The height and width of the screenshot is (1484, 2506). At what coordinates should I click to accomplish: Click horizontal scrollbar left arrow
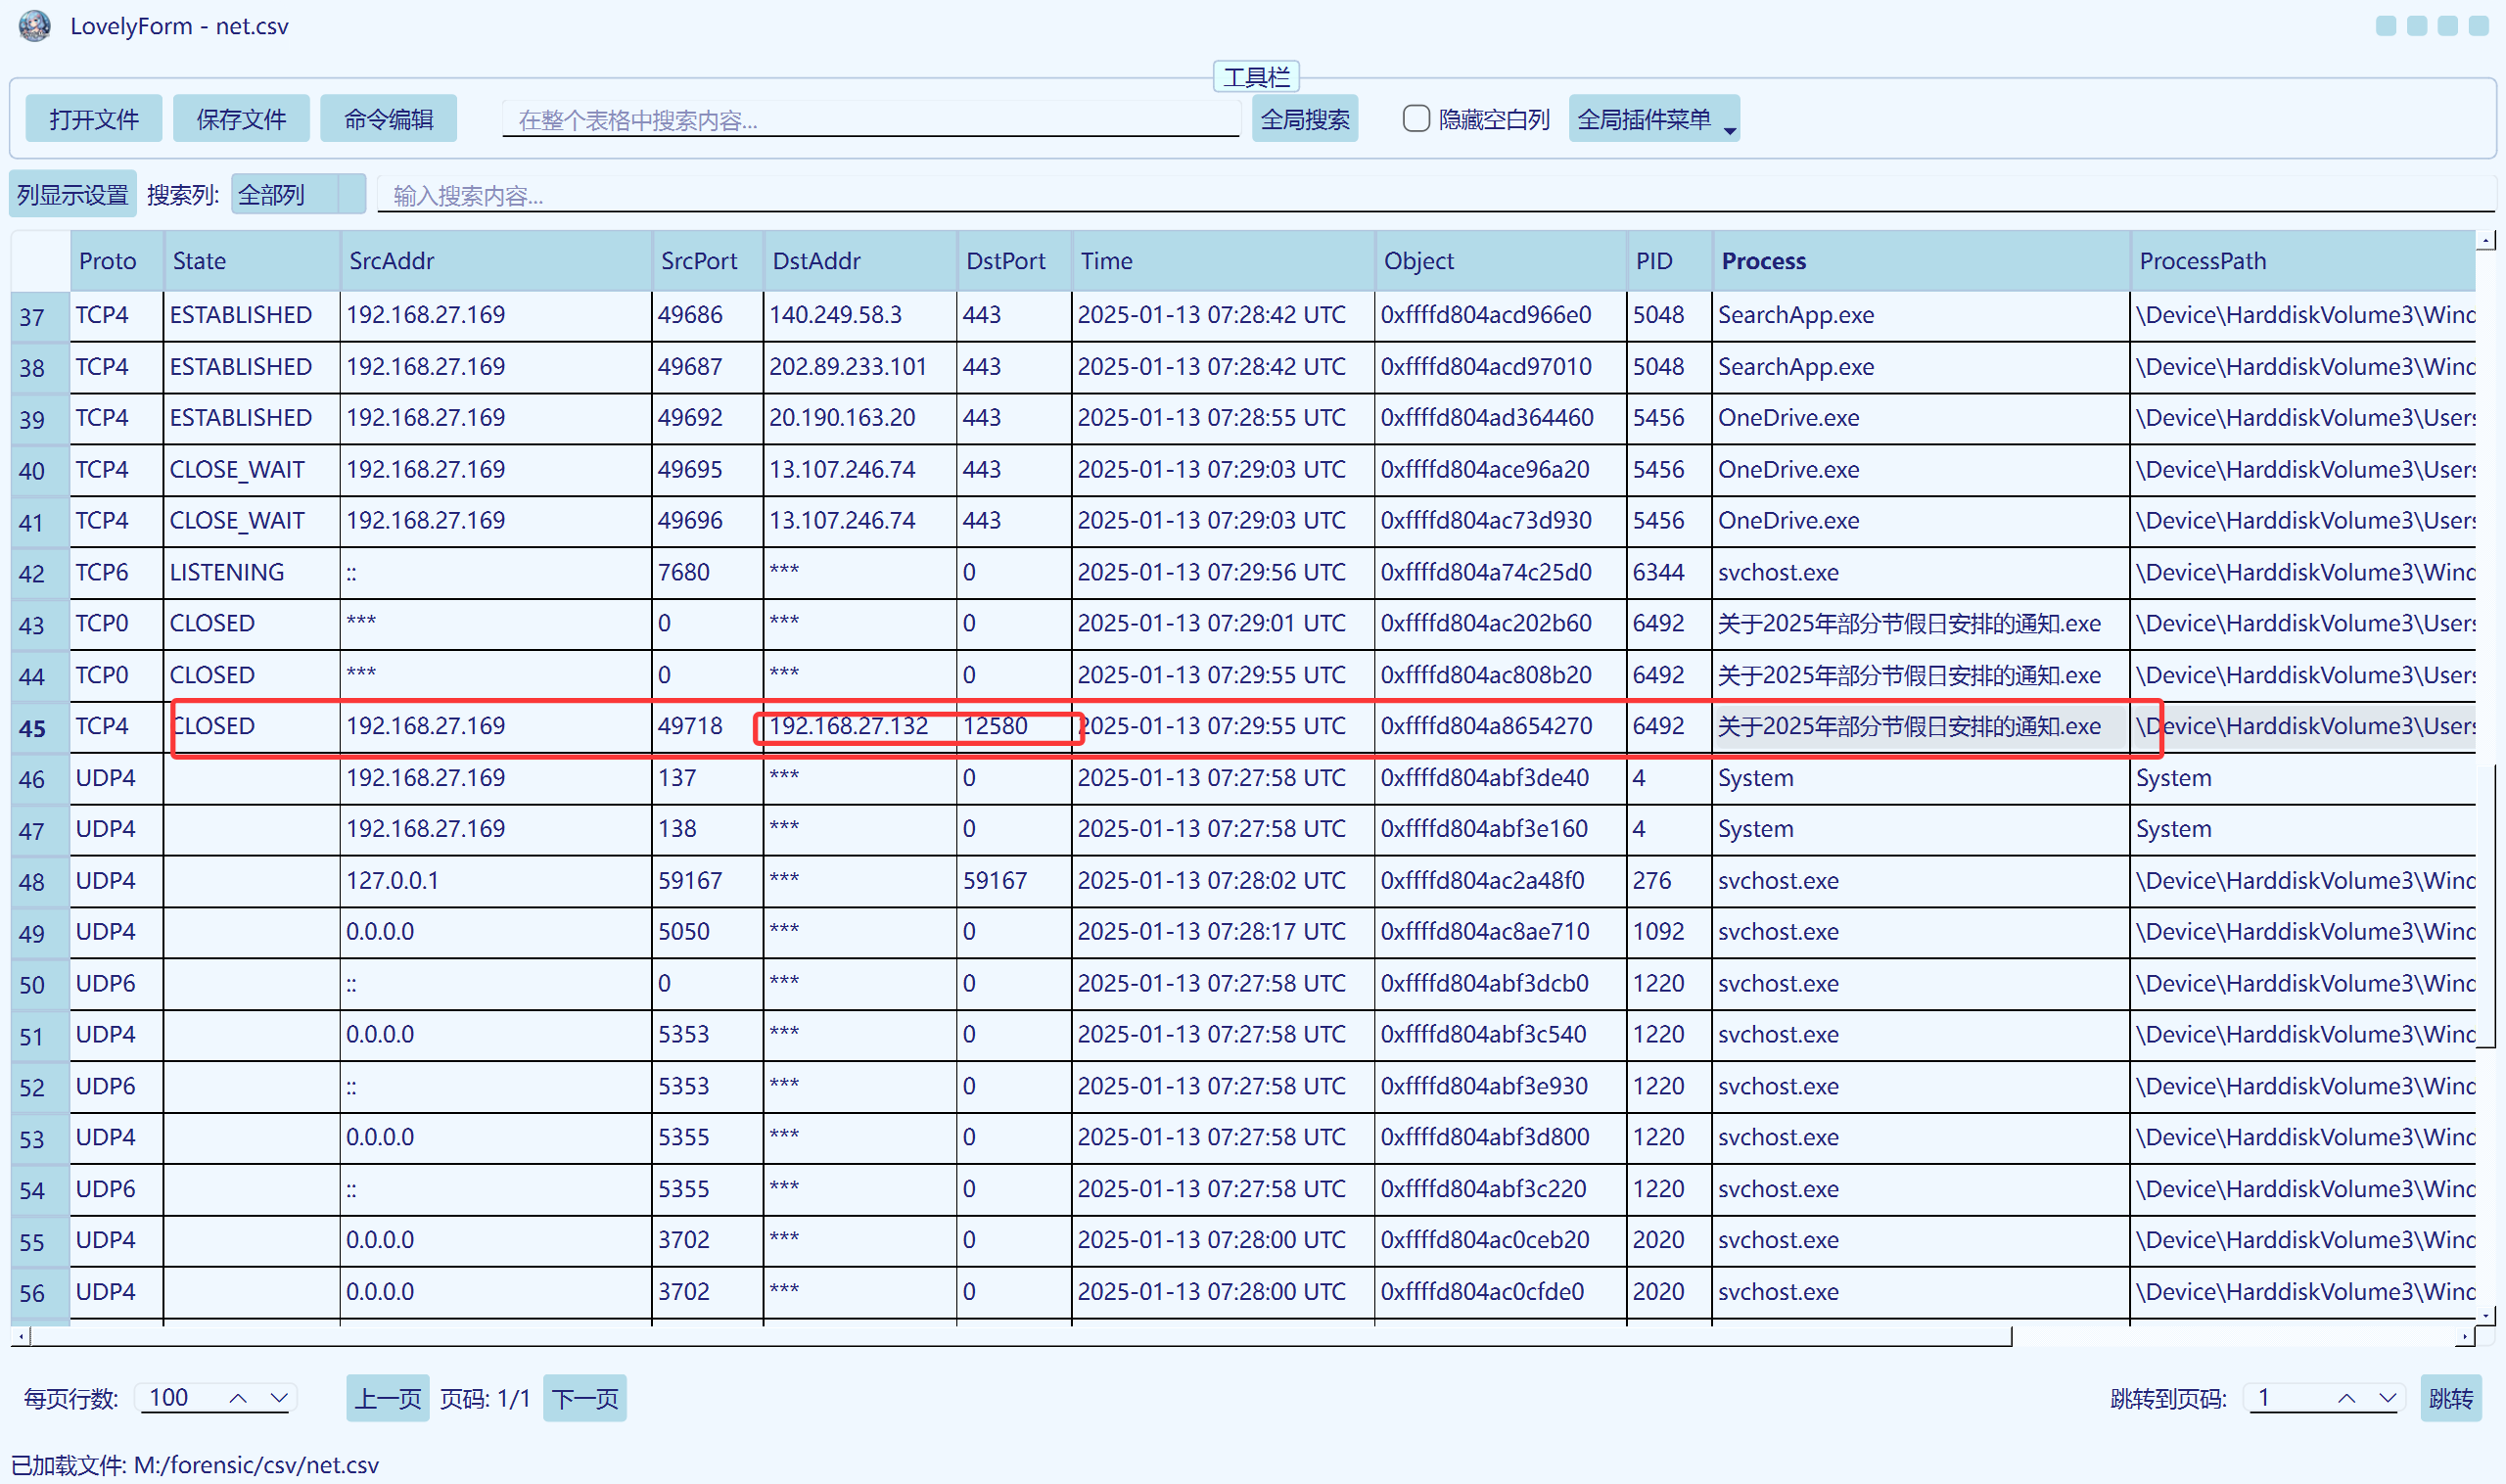21,1337
